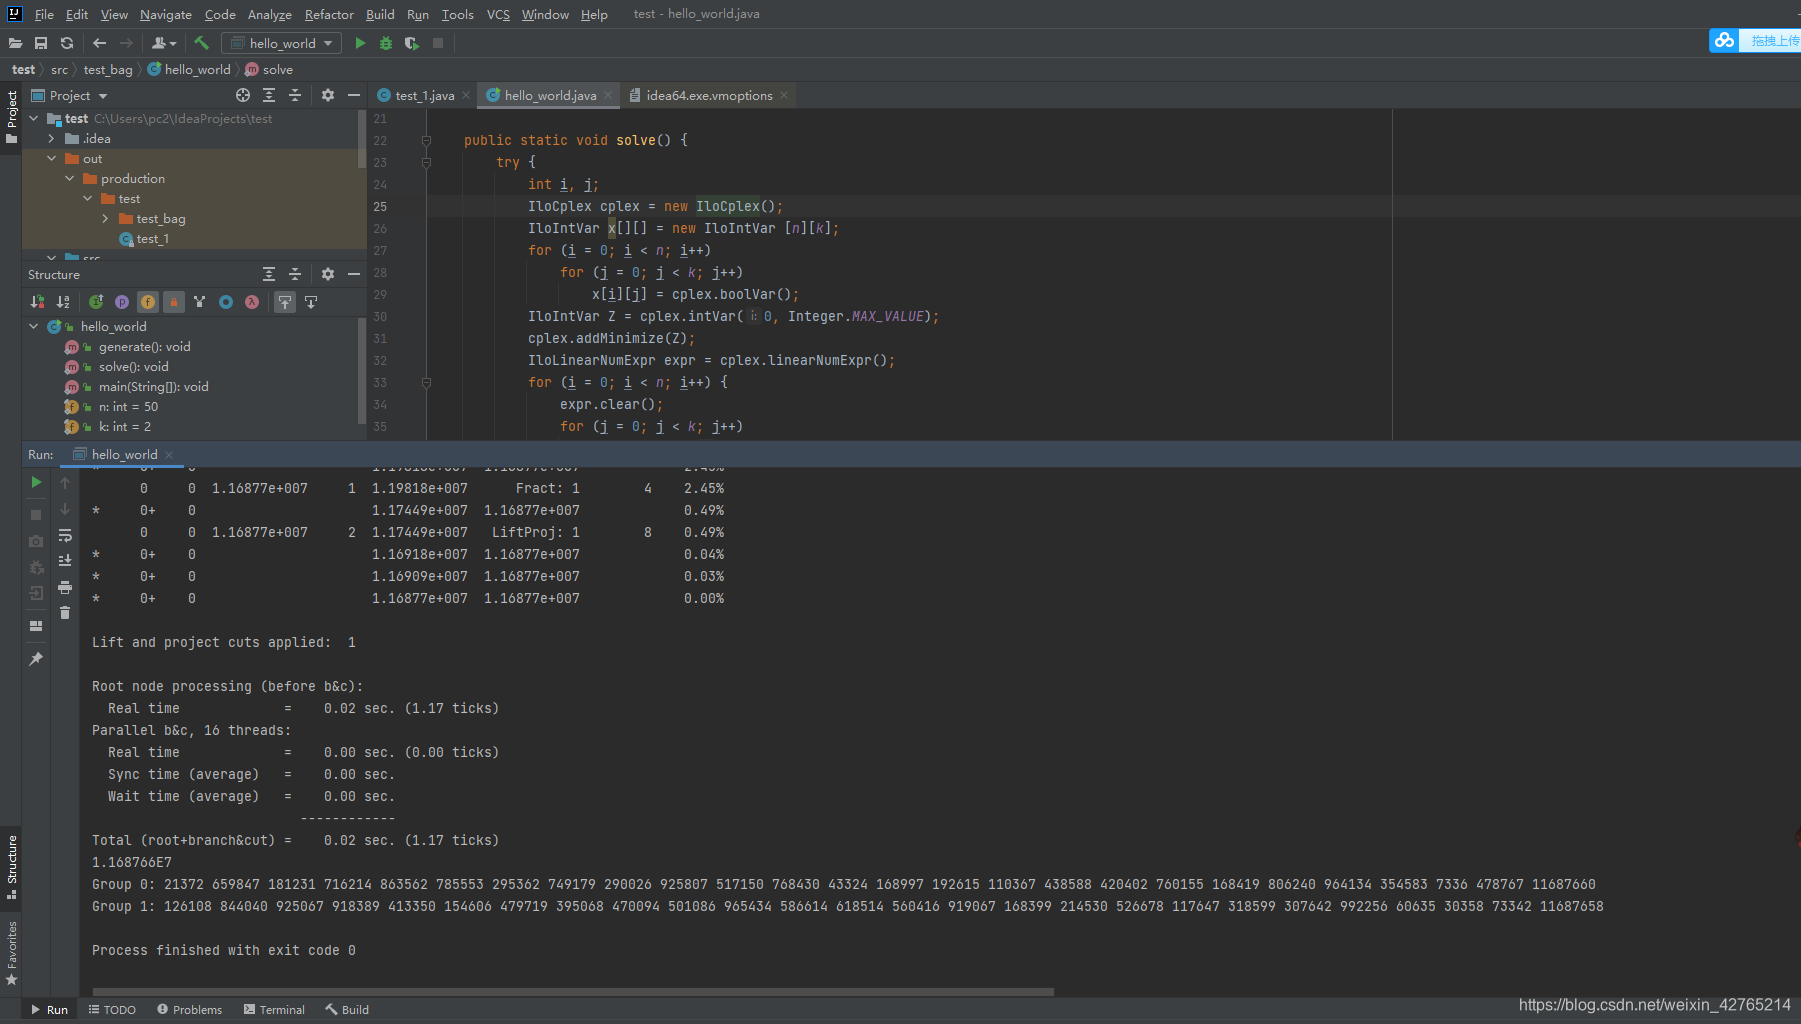Expand all in the Project panel

tap(269, 95)
